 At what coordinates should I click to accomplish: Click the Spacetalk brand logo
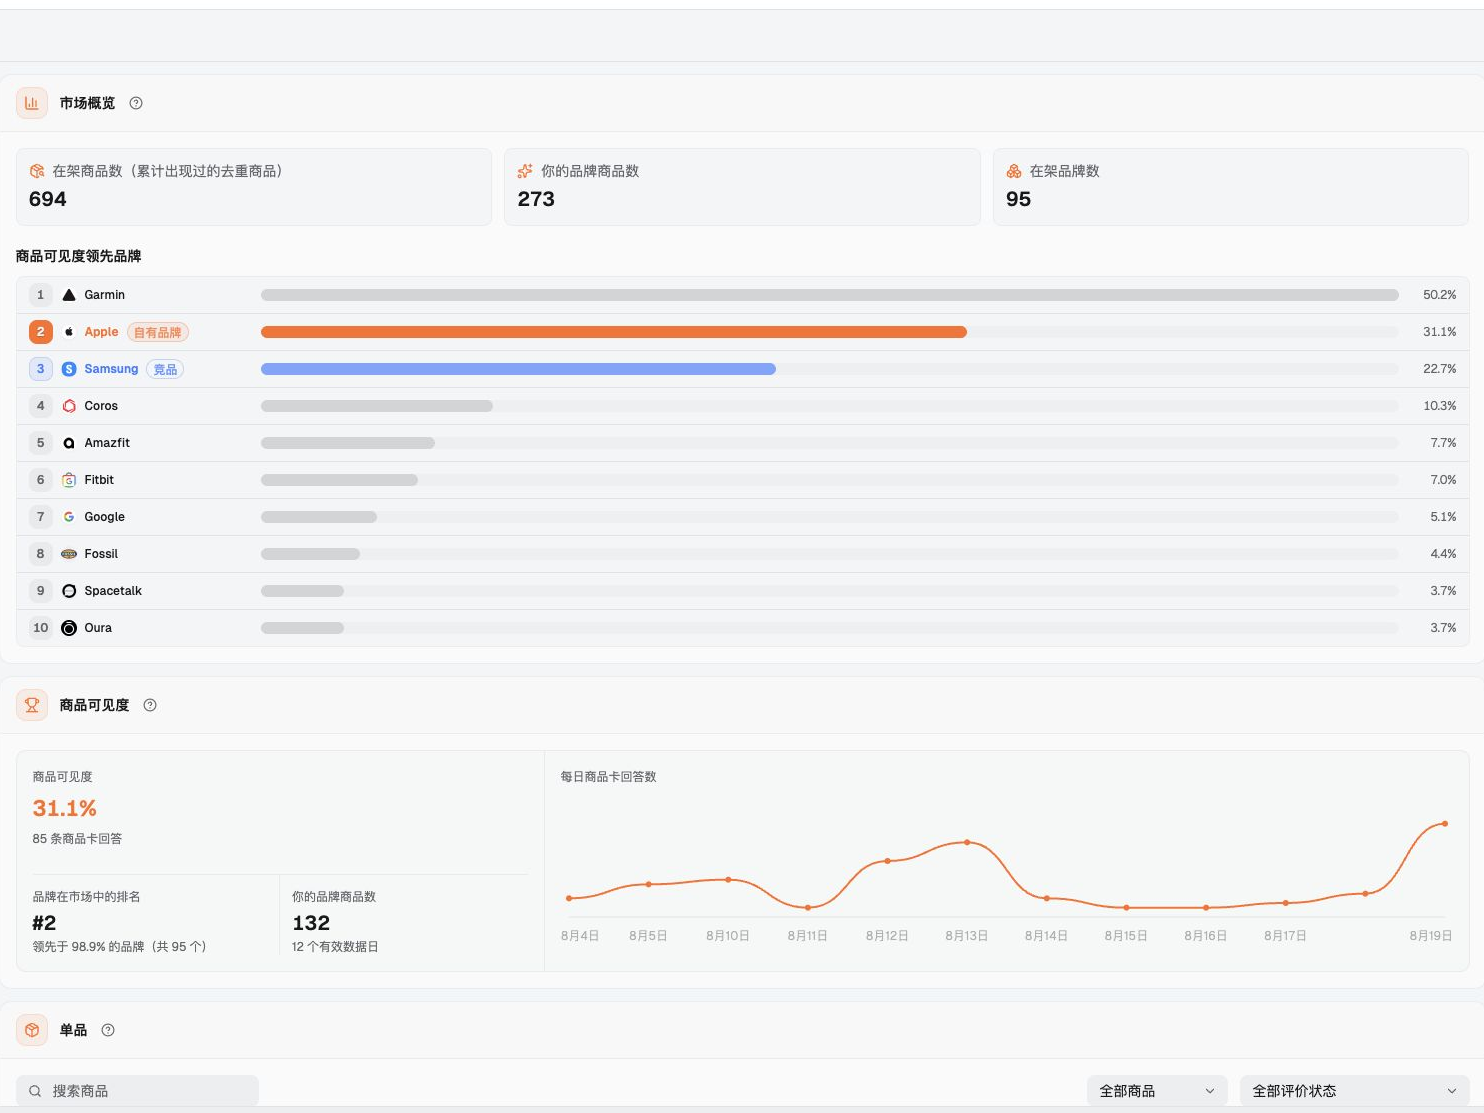pyautogui.click(x=69, y=591)
